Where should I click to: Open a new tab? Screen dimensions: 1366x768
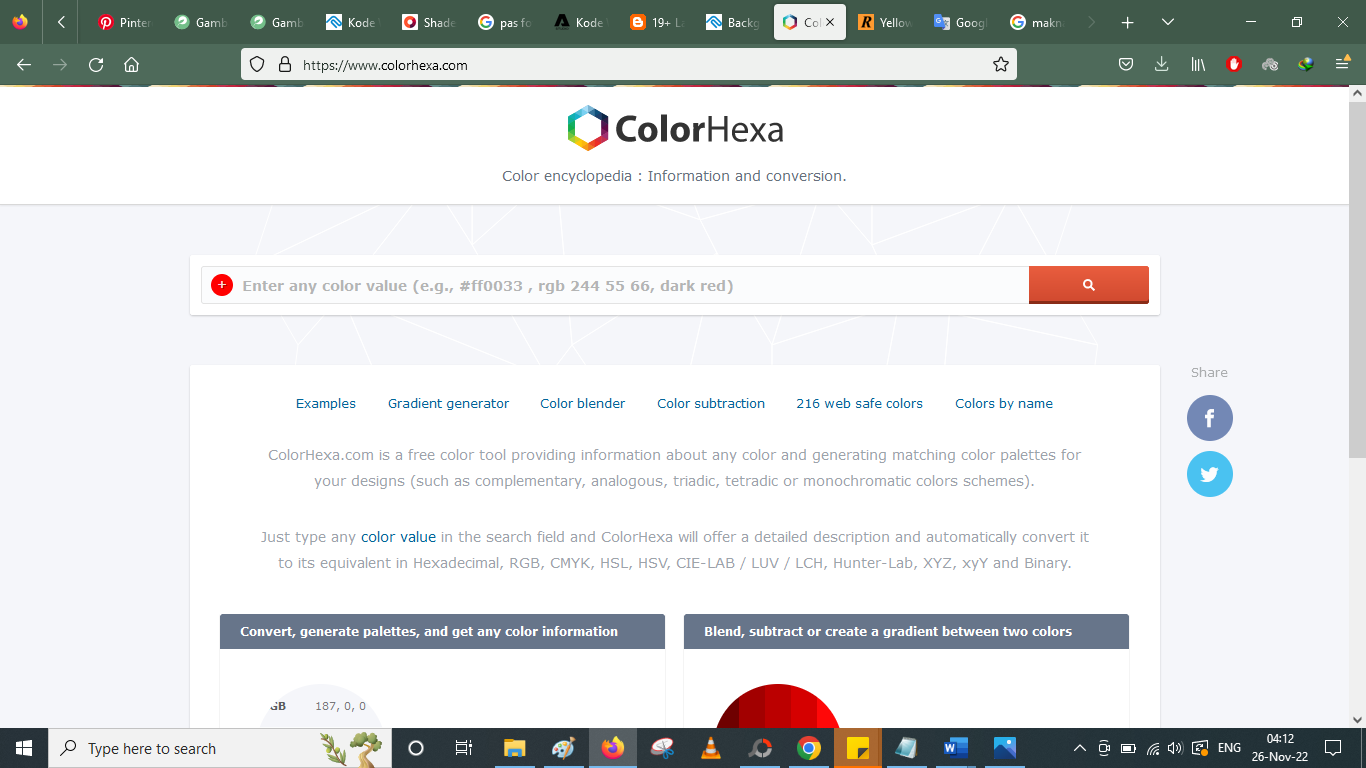[x=1128, y=22]
